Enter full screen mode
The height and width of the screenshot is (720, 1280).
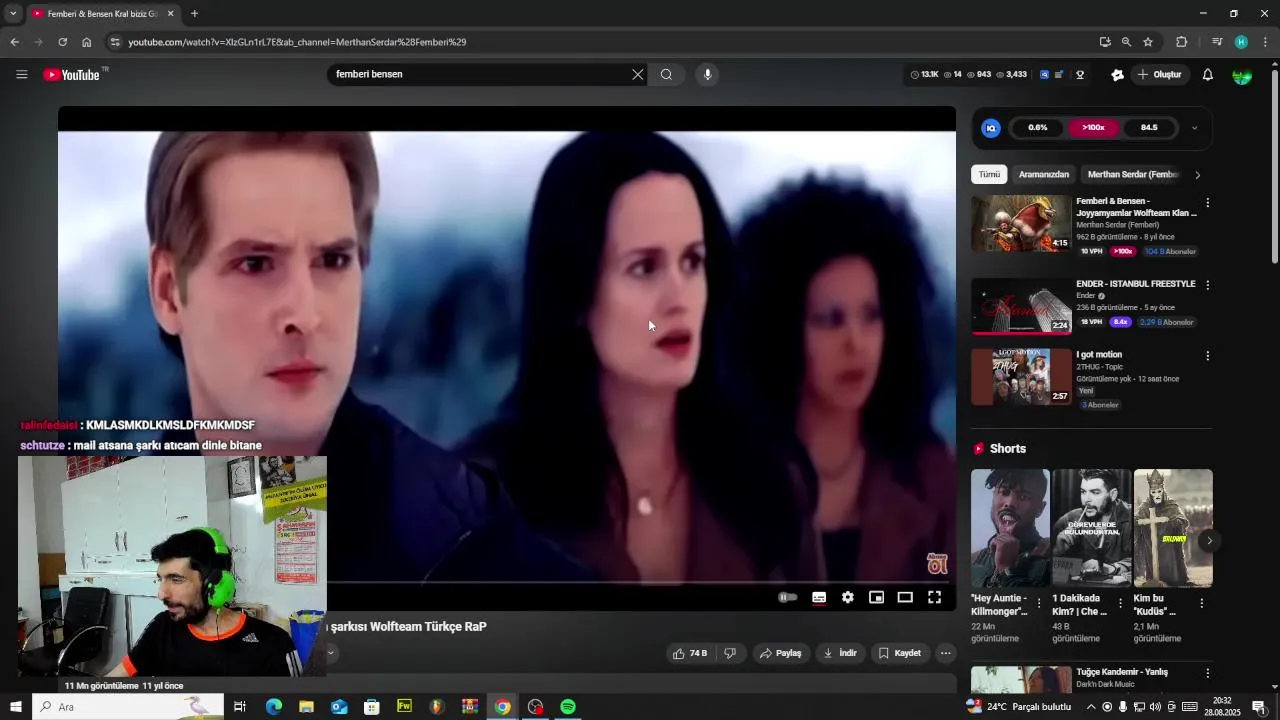(x=934, y=598)
